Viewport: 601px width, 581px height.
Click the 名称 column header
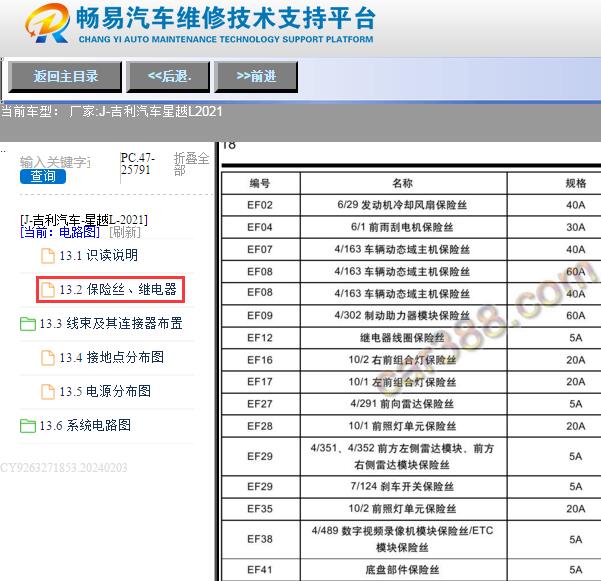pyautogui.click(x=403, y=183)
